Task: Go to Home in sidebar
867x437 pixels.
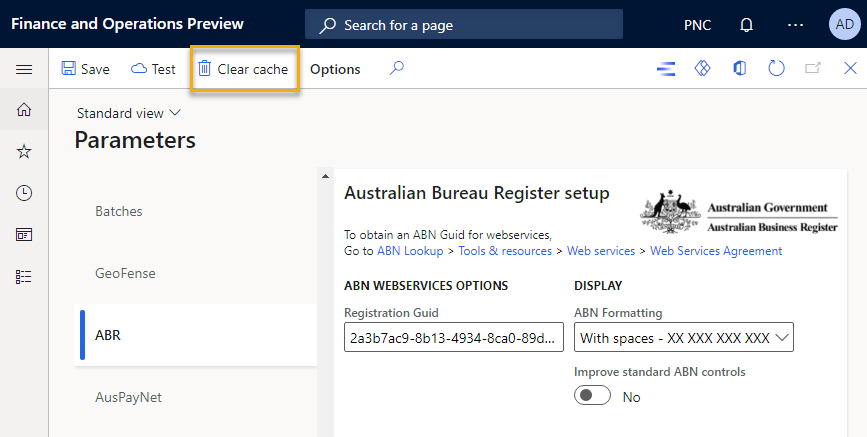Action: pyautogui.click(x=24, y=110)
